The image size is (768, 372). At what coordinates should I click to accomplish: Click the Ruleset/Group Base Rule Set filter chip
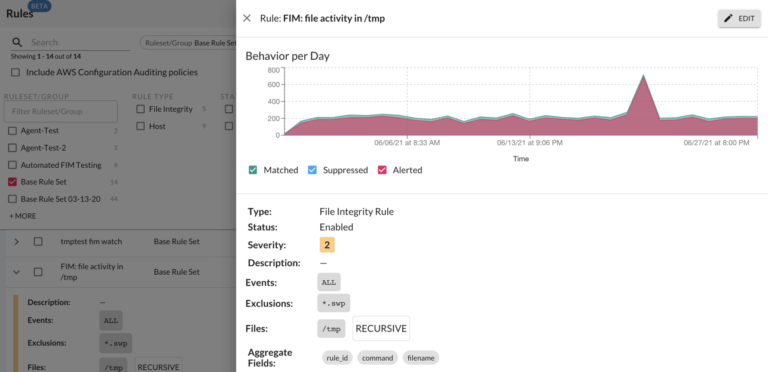tap(189, 43)
